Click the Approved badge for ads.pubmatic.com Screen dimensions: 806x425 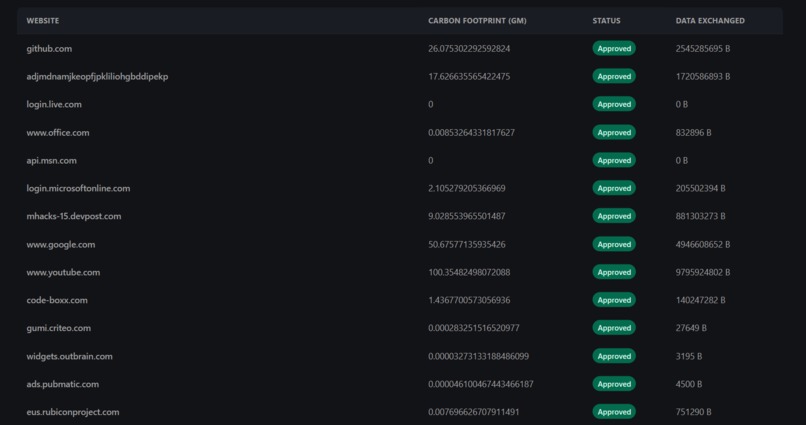point(614,383)
